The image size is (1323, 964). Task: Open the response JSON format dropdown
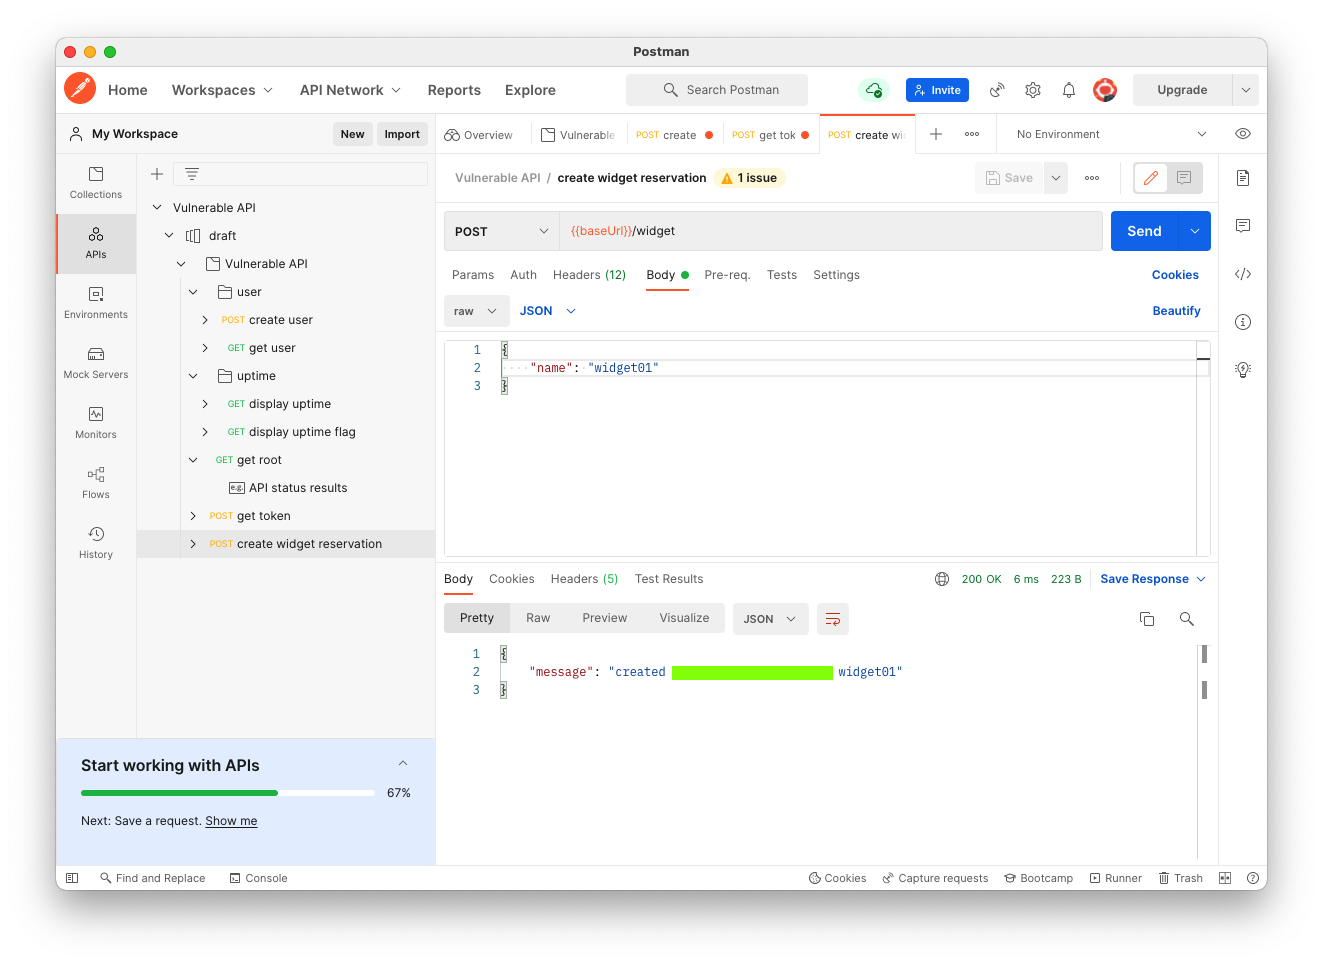point(770,619)
